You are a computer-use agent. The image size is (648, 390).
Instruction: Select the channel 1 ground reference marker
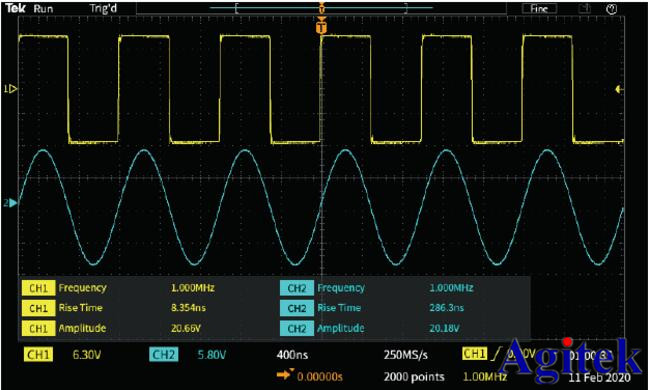coord(11,89)
